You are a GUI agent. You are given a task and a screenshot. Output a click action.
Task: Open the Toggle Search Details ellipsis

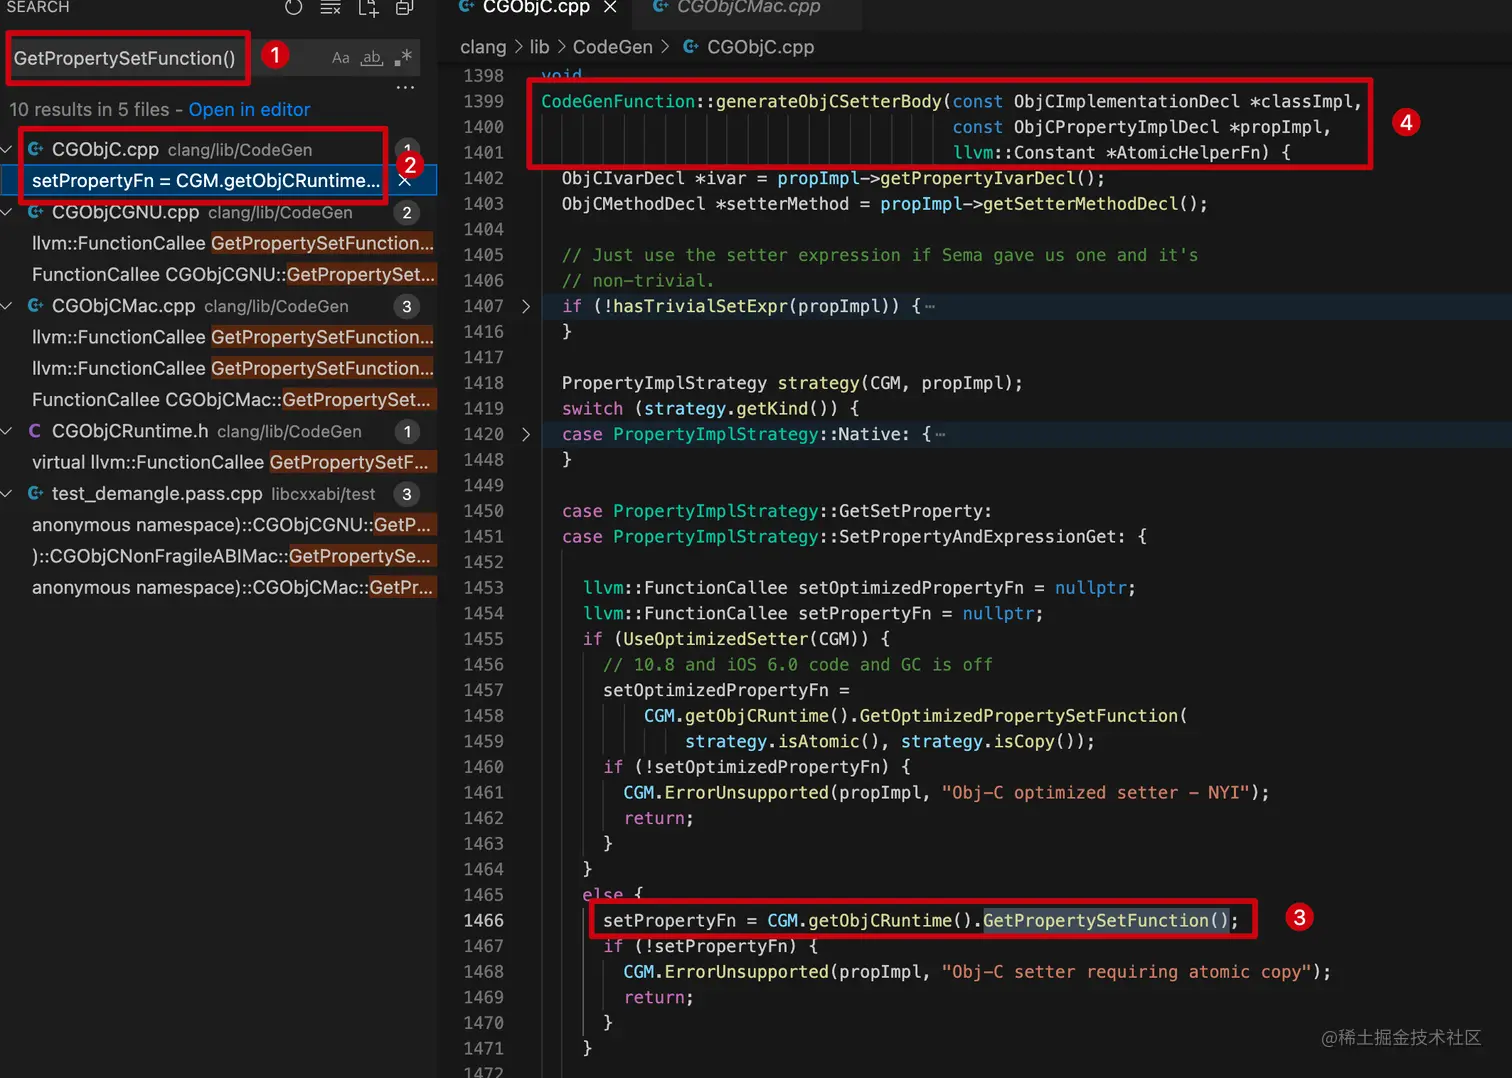(404, 87)
